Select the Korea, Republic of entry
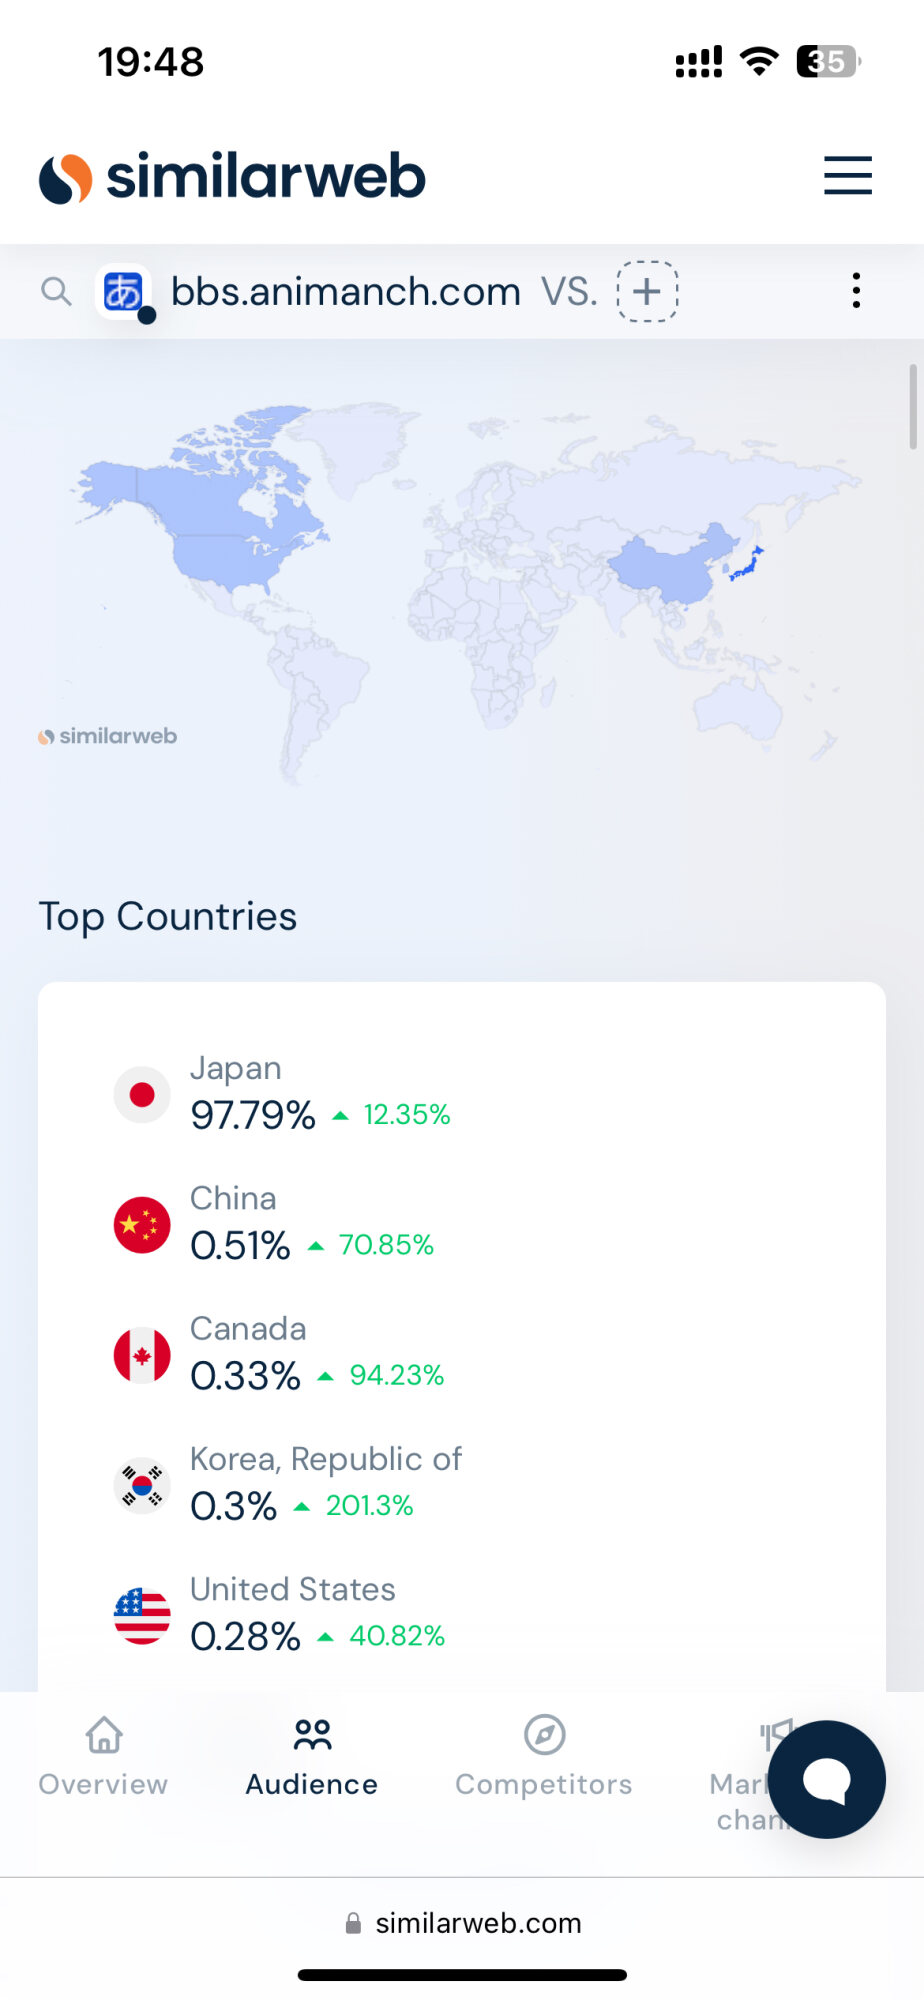Viewport: 924px width, 2000px height. pos(326,1460)
